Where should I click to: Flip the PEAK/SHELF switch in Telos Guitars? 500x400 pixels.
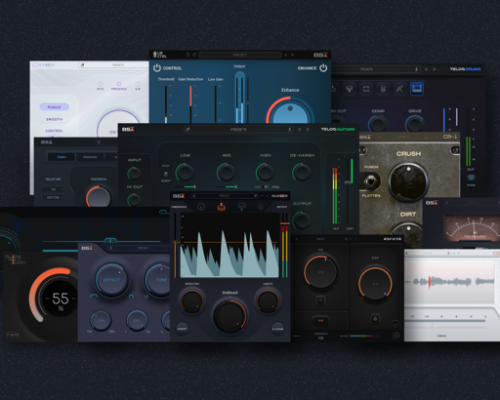coord(166,174)
